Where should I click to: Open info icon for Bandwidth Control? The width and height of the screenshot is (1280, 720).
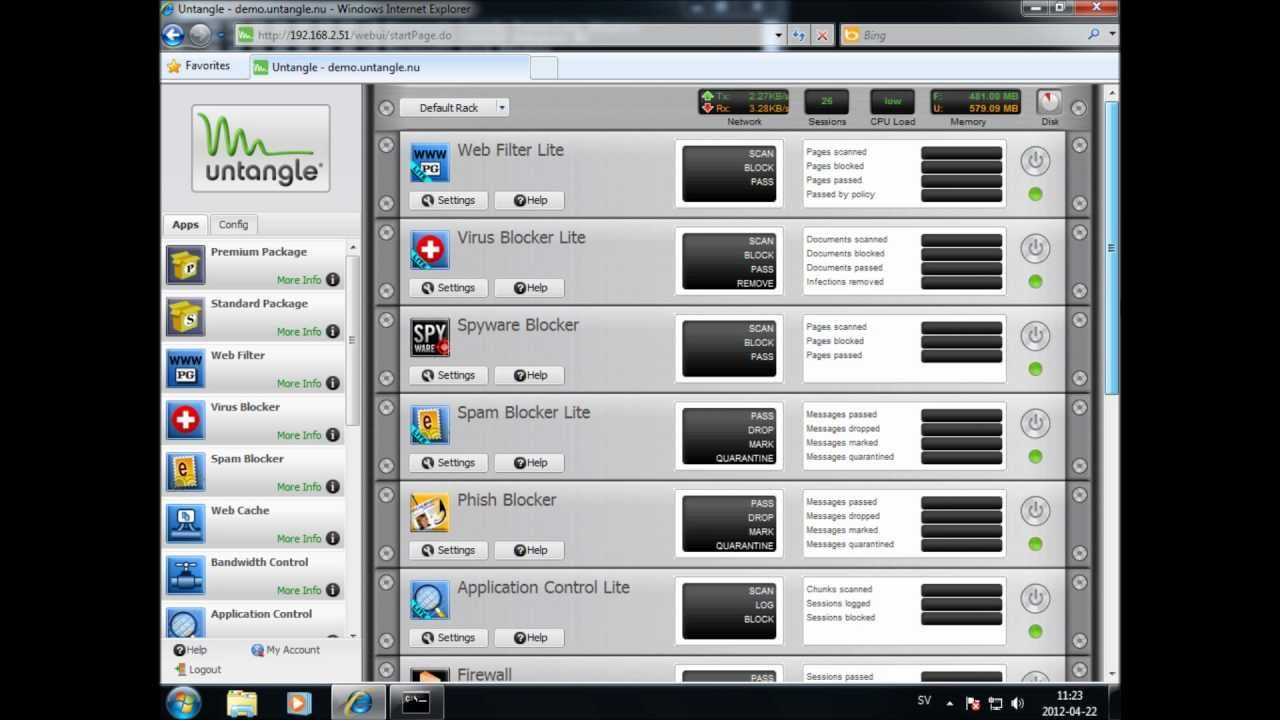333,590
